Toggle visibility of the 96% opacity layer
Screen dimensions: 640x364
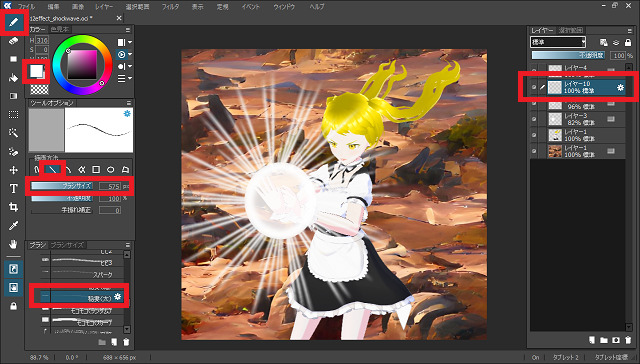coord(534,104)
